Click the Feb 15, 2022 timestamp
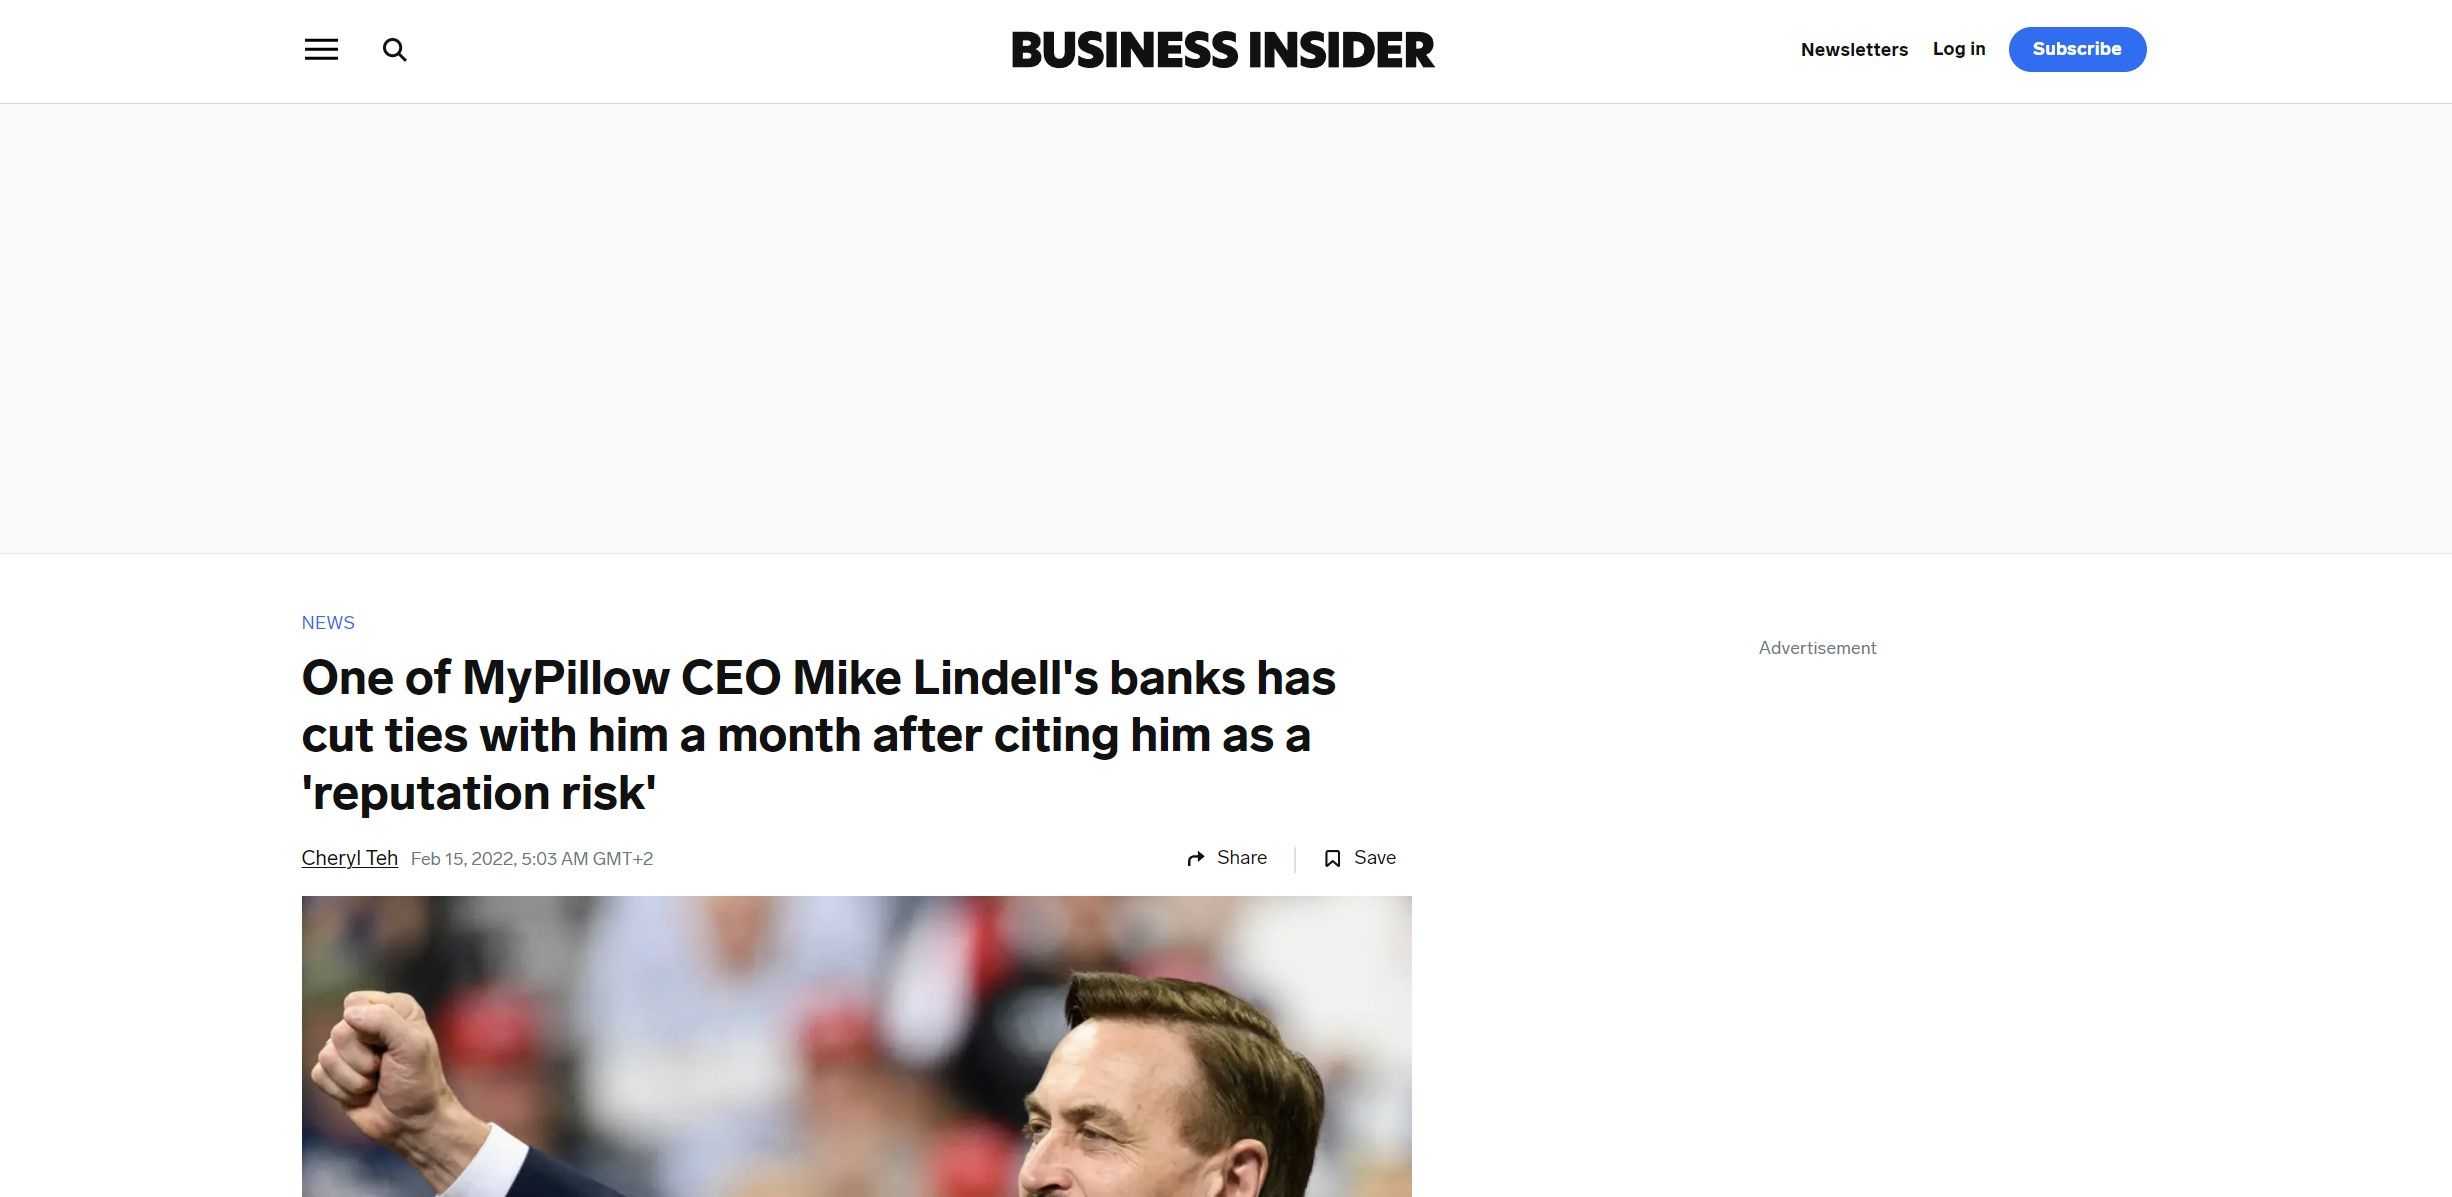 (x=531, y=859)
